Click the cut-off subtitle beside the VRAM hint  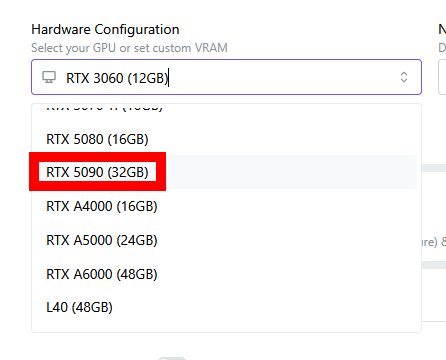(x=442, y=48)
